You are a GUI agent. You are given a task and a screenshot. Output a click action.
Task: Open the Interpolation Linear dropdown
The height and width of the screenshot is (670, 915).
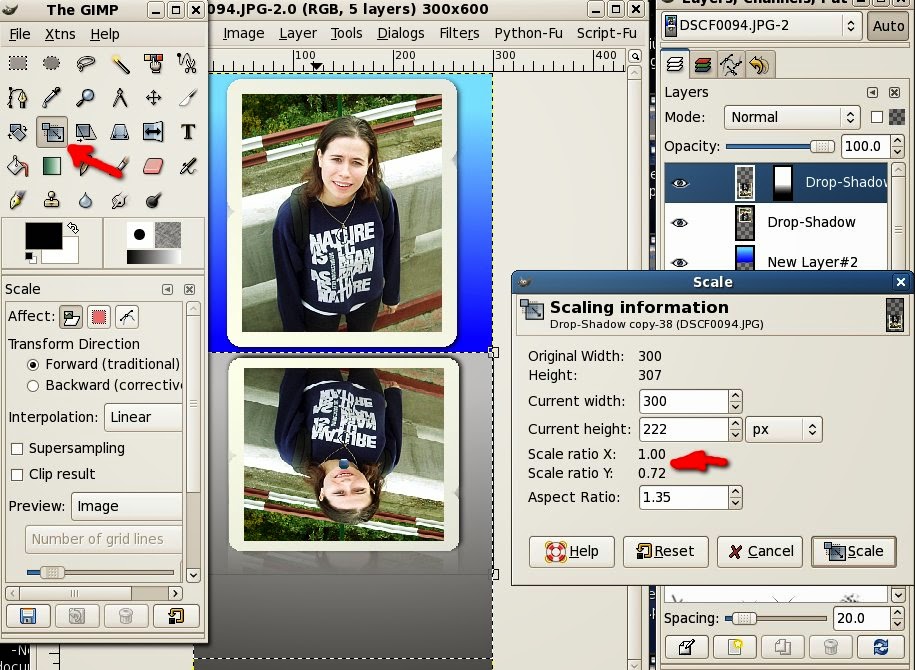coord(144,417)
